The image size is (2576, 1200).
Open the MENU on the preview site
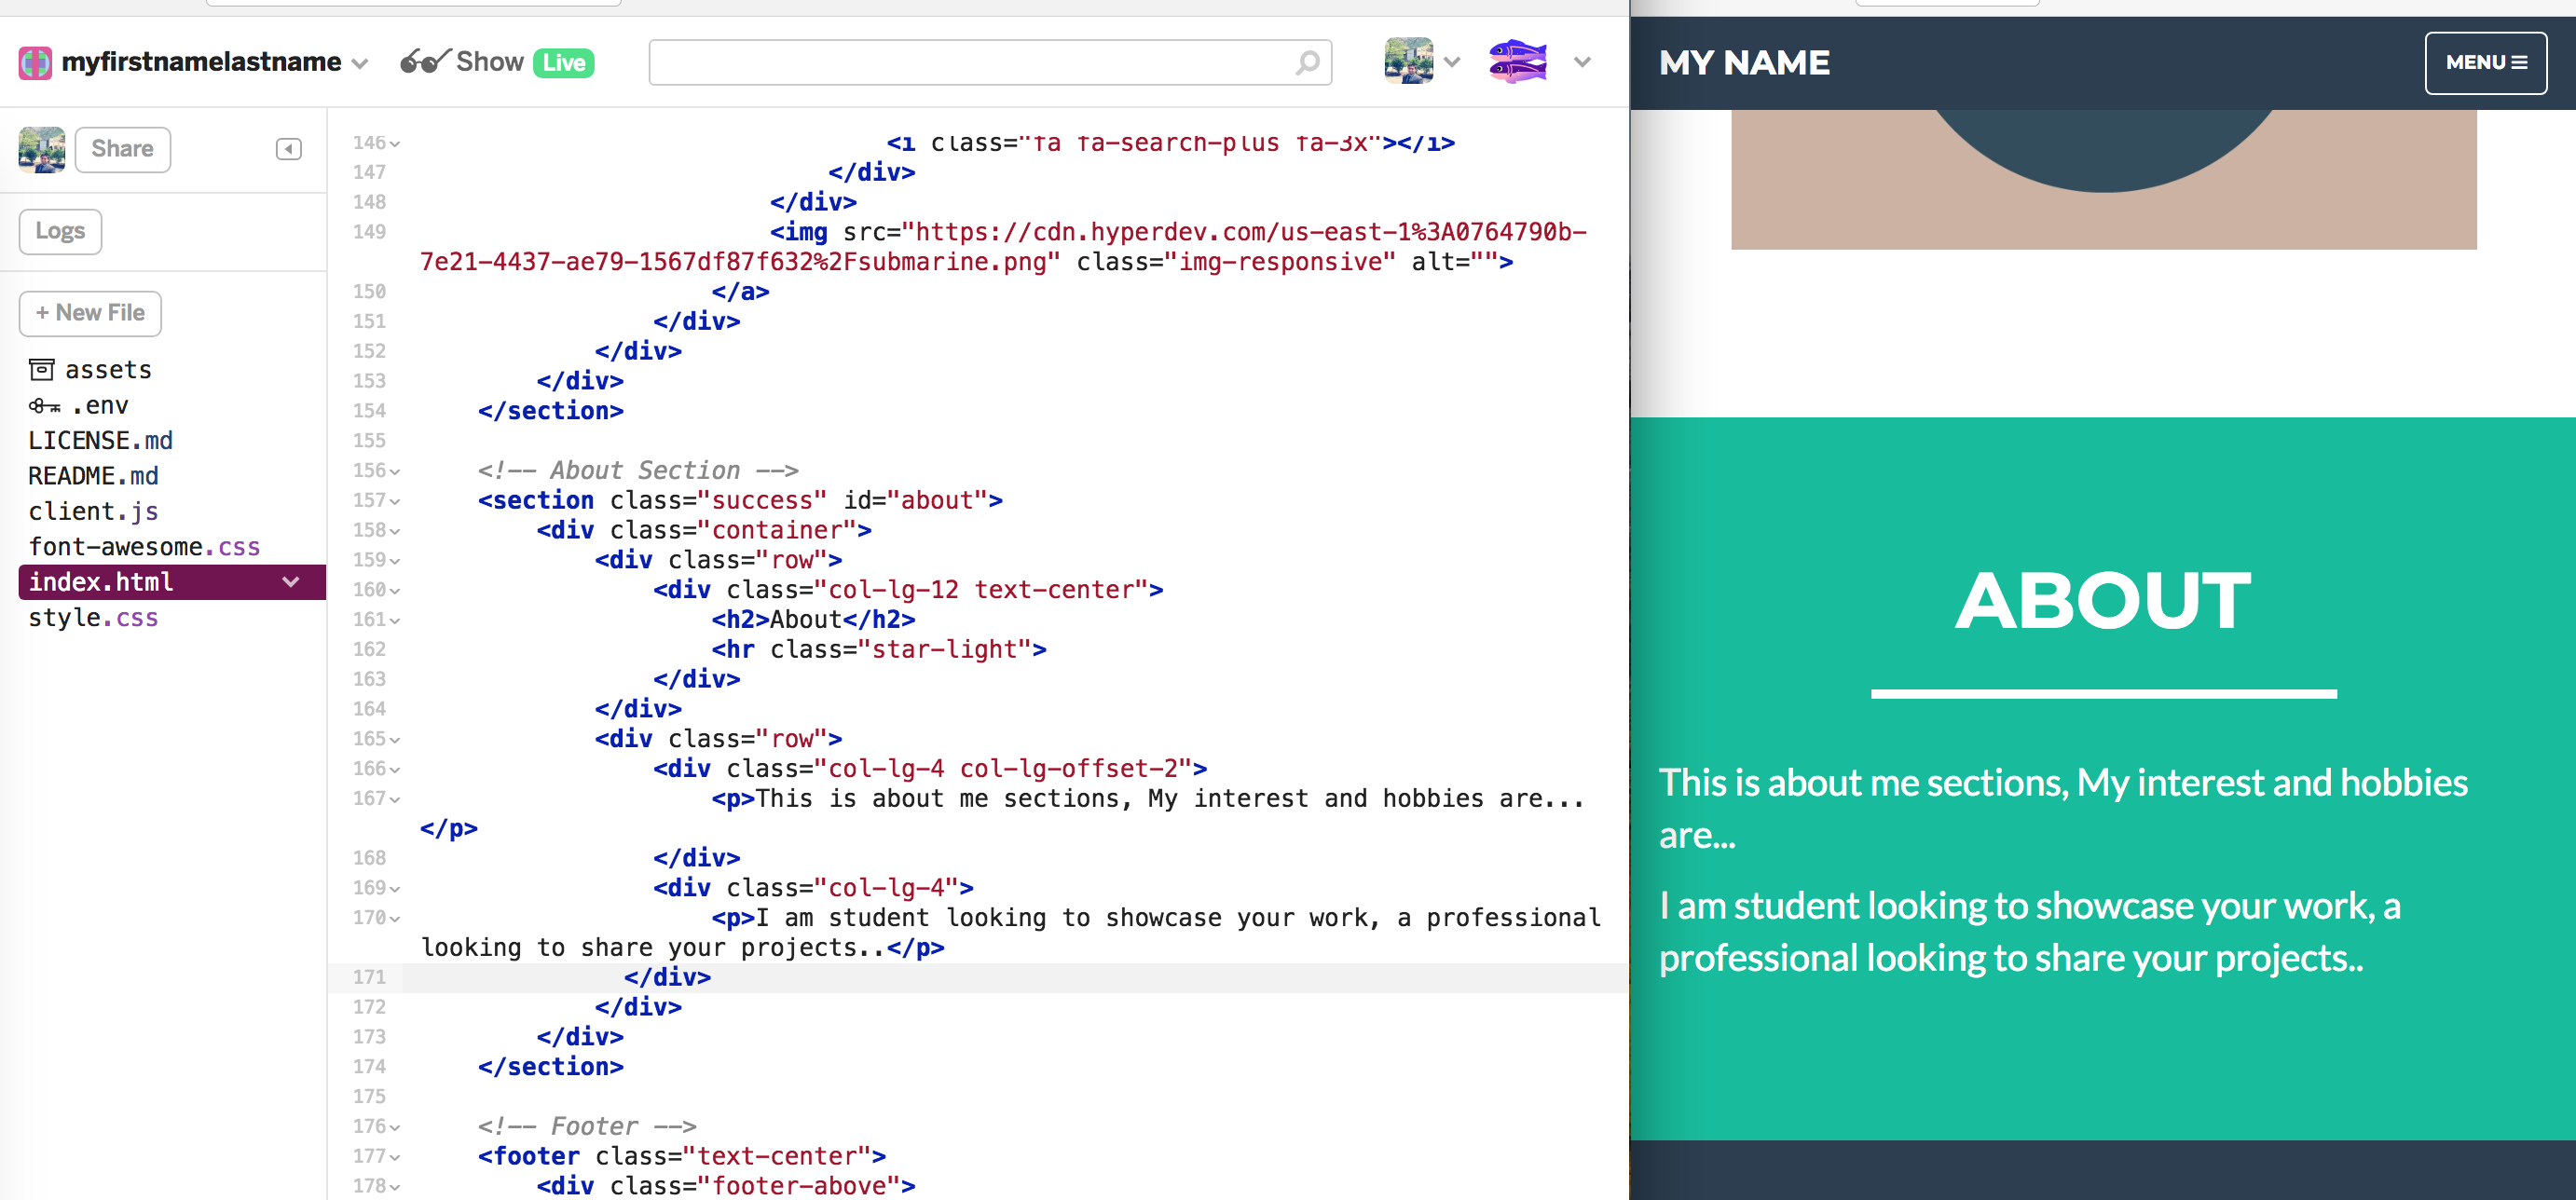point(2485,62)
